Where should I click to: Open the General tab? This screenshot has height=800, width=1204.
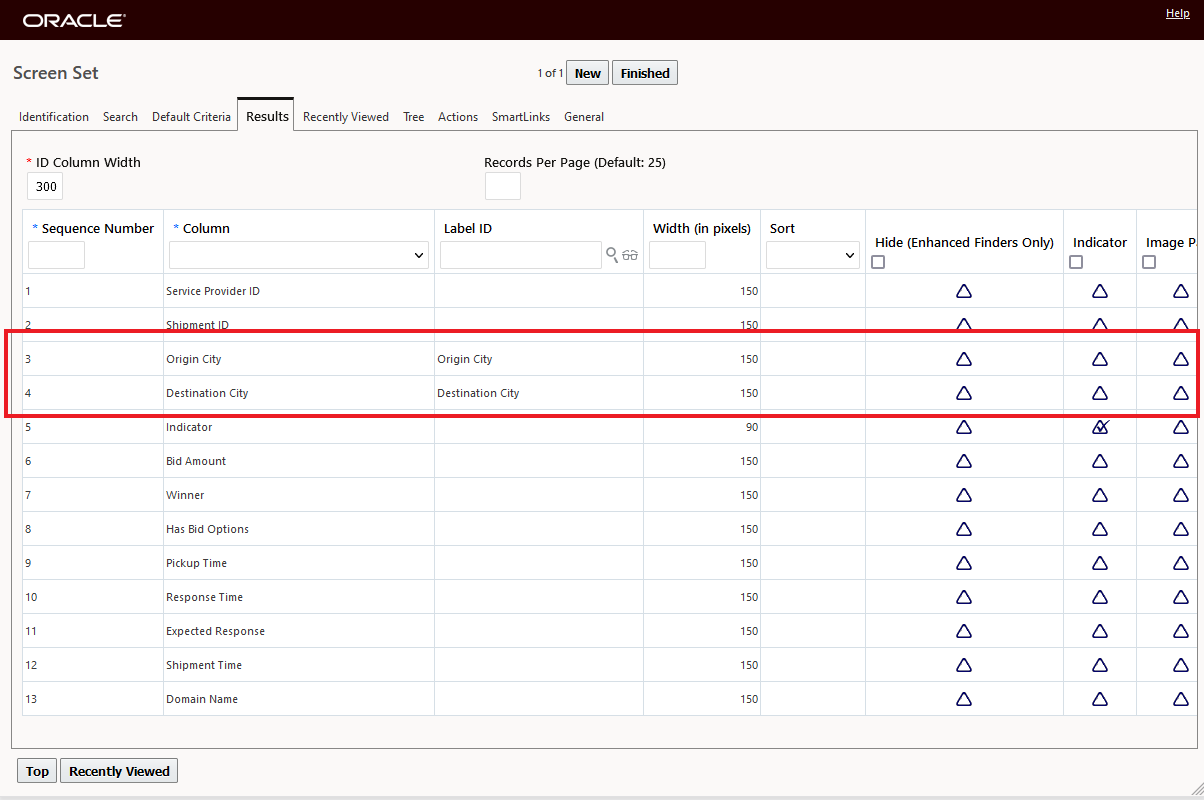point(584,117)
